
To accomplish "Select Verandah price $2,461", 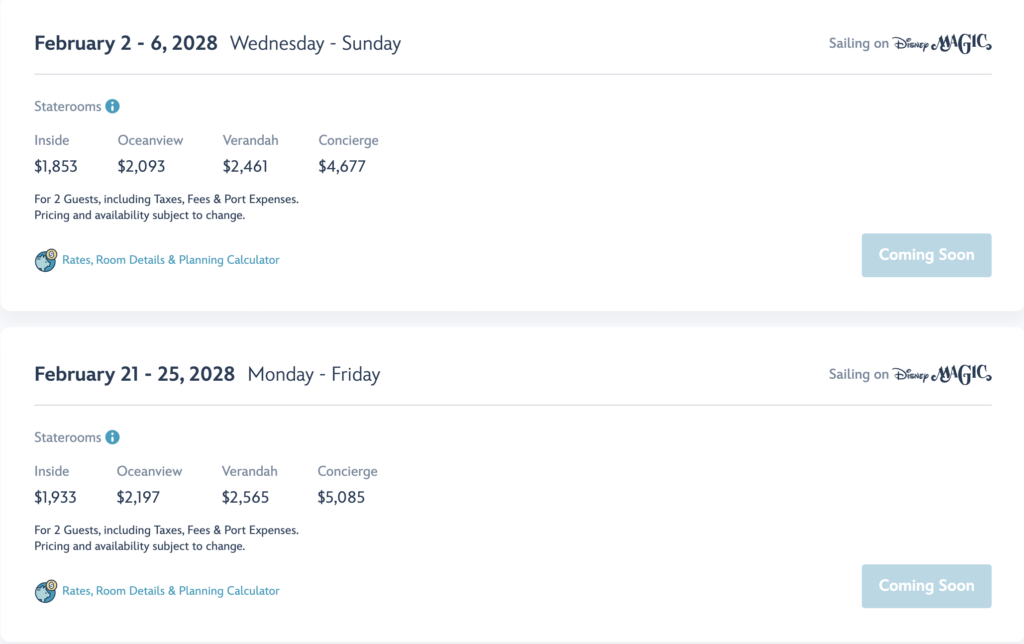I will pyautogui.click(x=245, y=167).
